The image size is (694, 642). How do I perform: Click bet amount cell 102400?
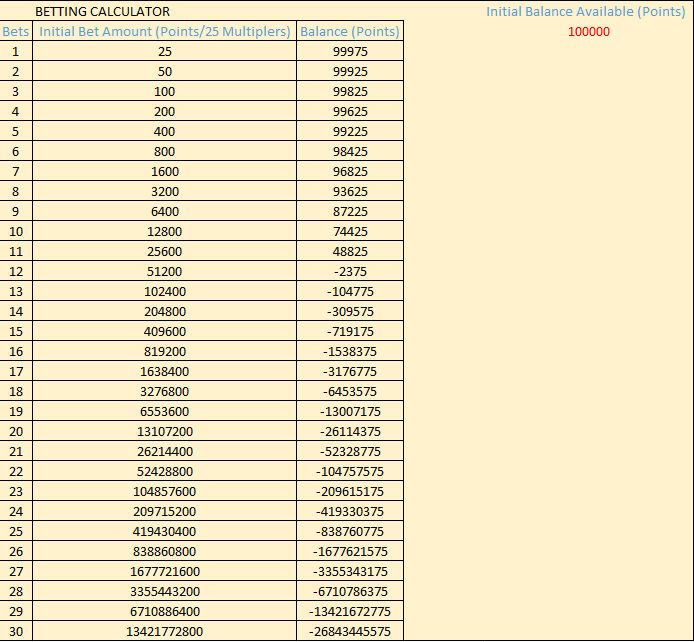point(165,291)
